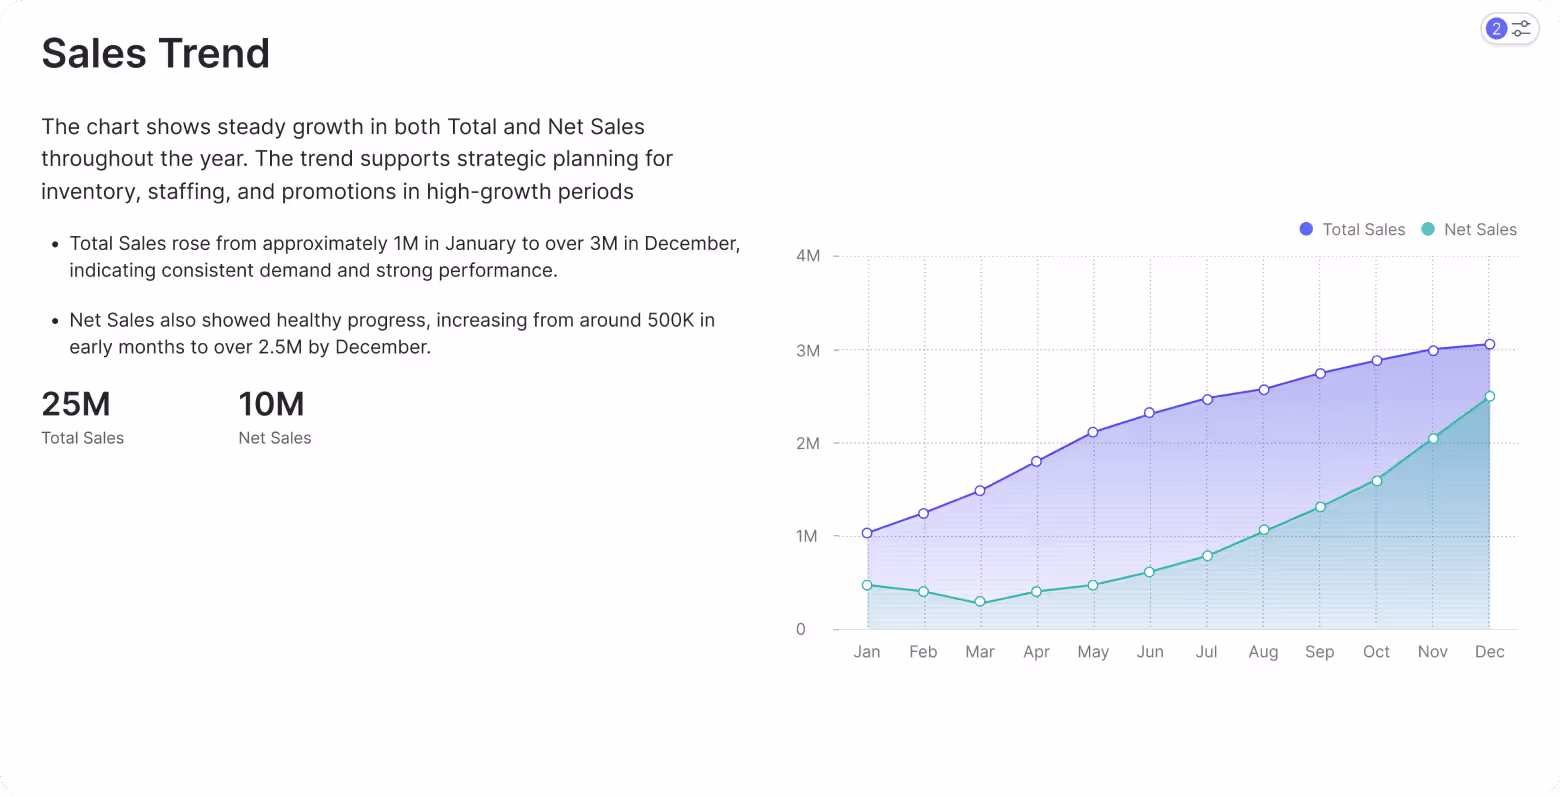This screenshot has height=797, width=1560.
Task: Click the March dip point on the Net Sales curve
Action: tap(980, 601)
